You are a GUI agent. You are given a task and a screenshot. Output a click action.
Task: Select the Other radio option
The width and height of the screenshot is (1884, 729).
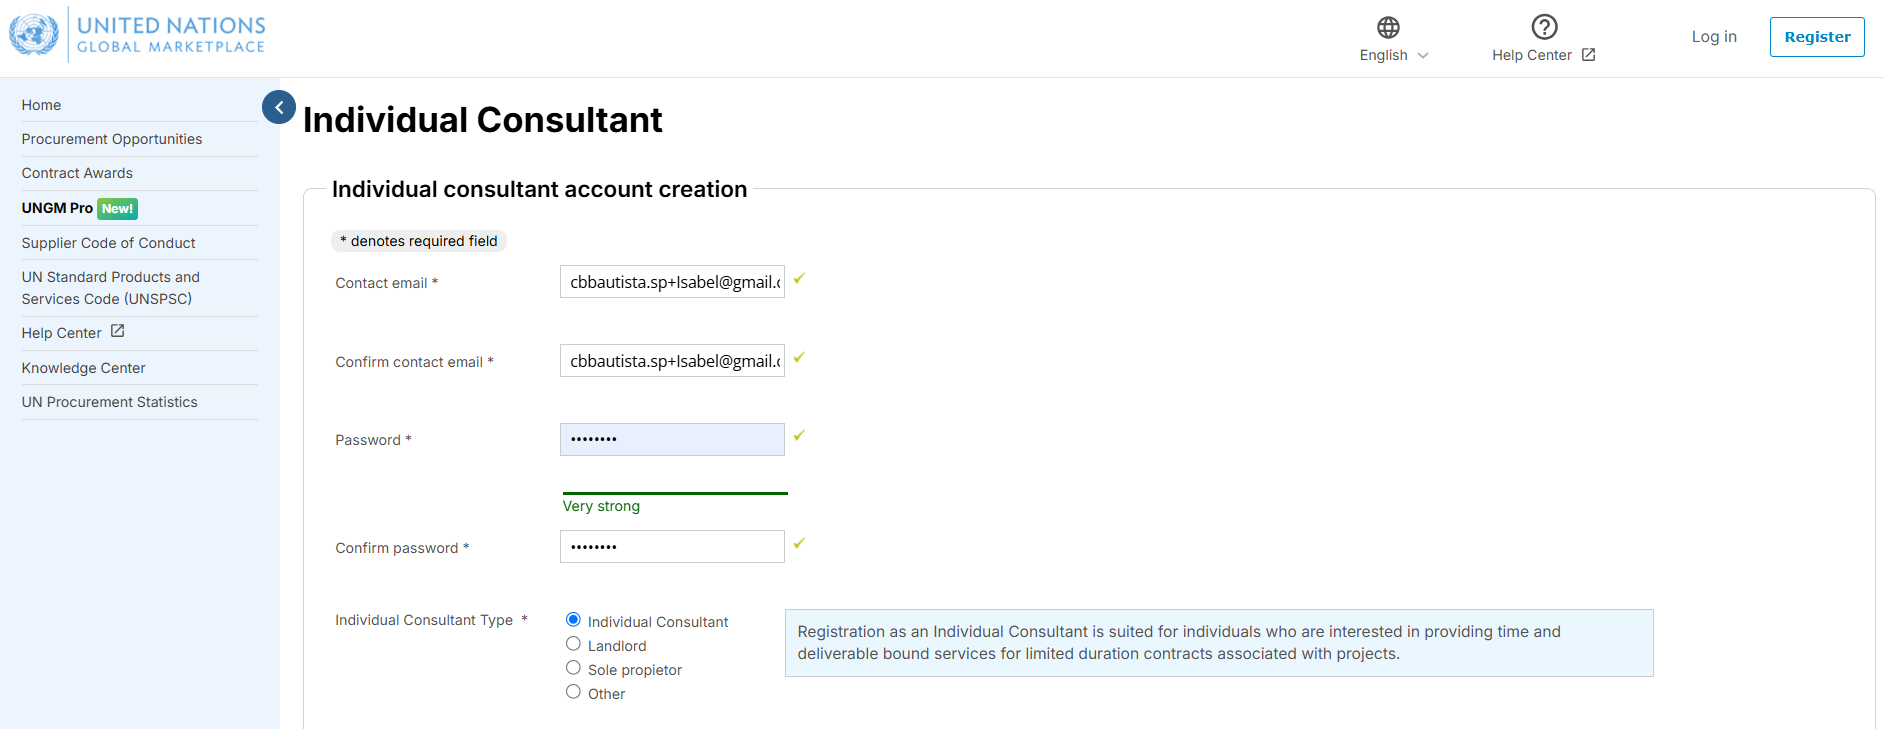pyautogui.click(x=573, y=692)
